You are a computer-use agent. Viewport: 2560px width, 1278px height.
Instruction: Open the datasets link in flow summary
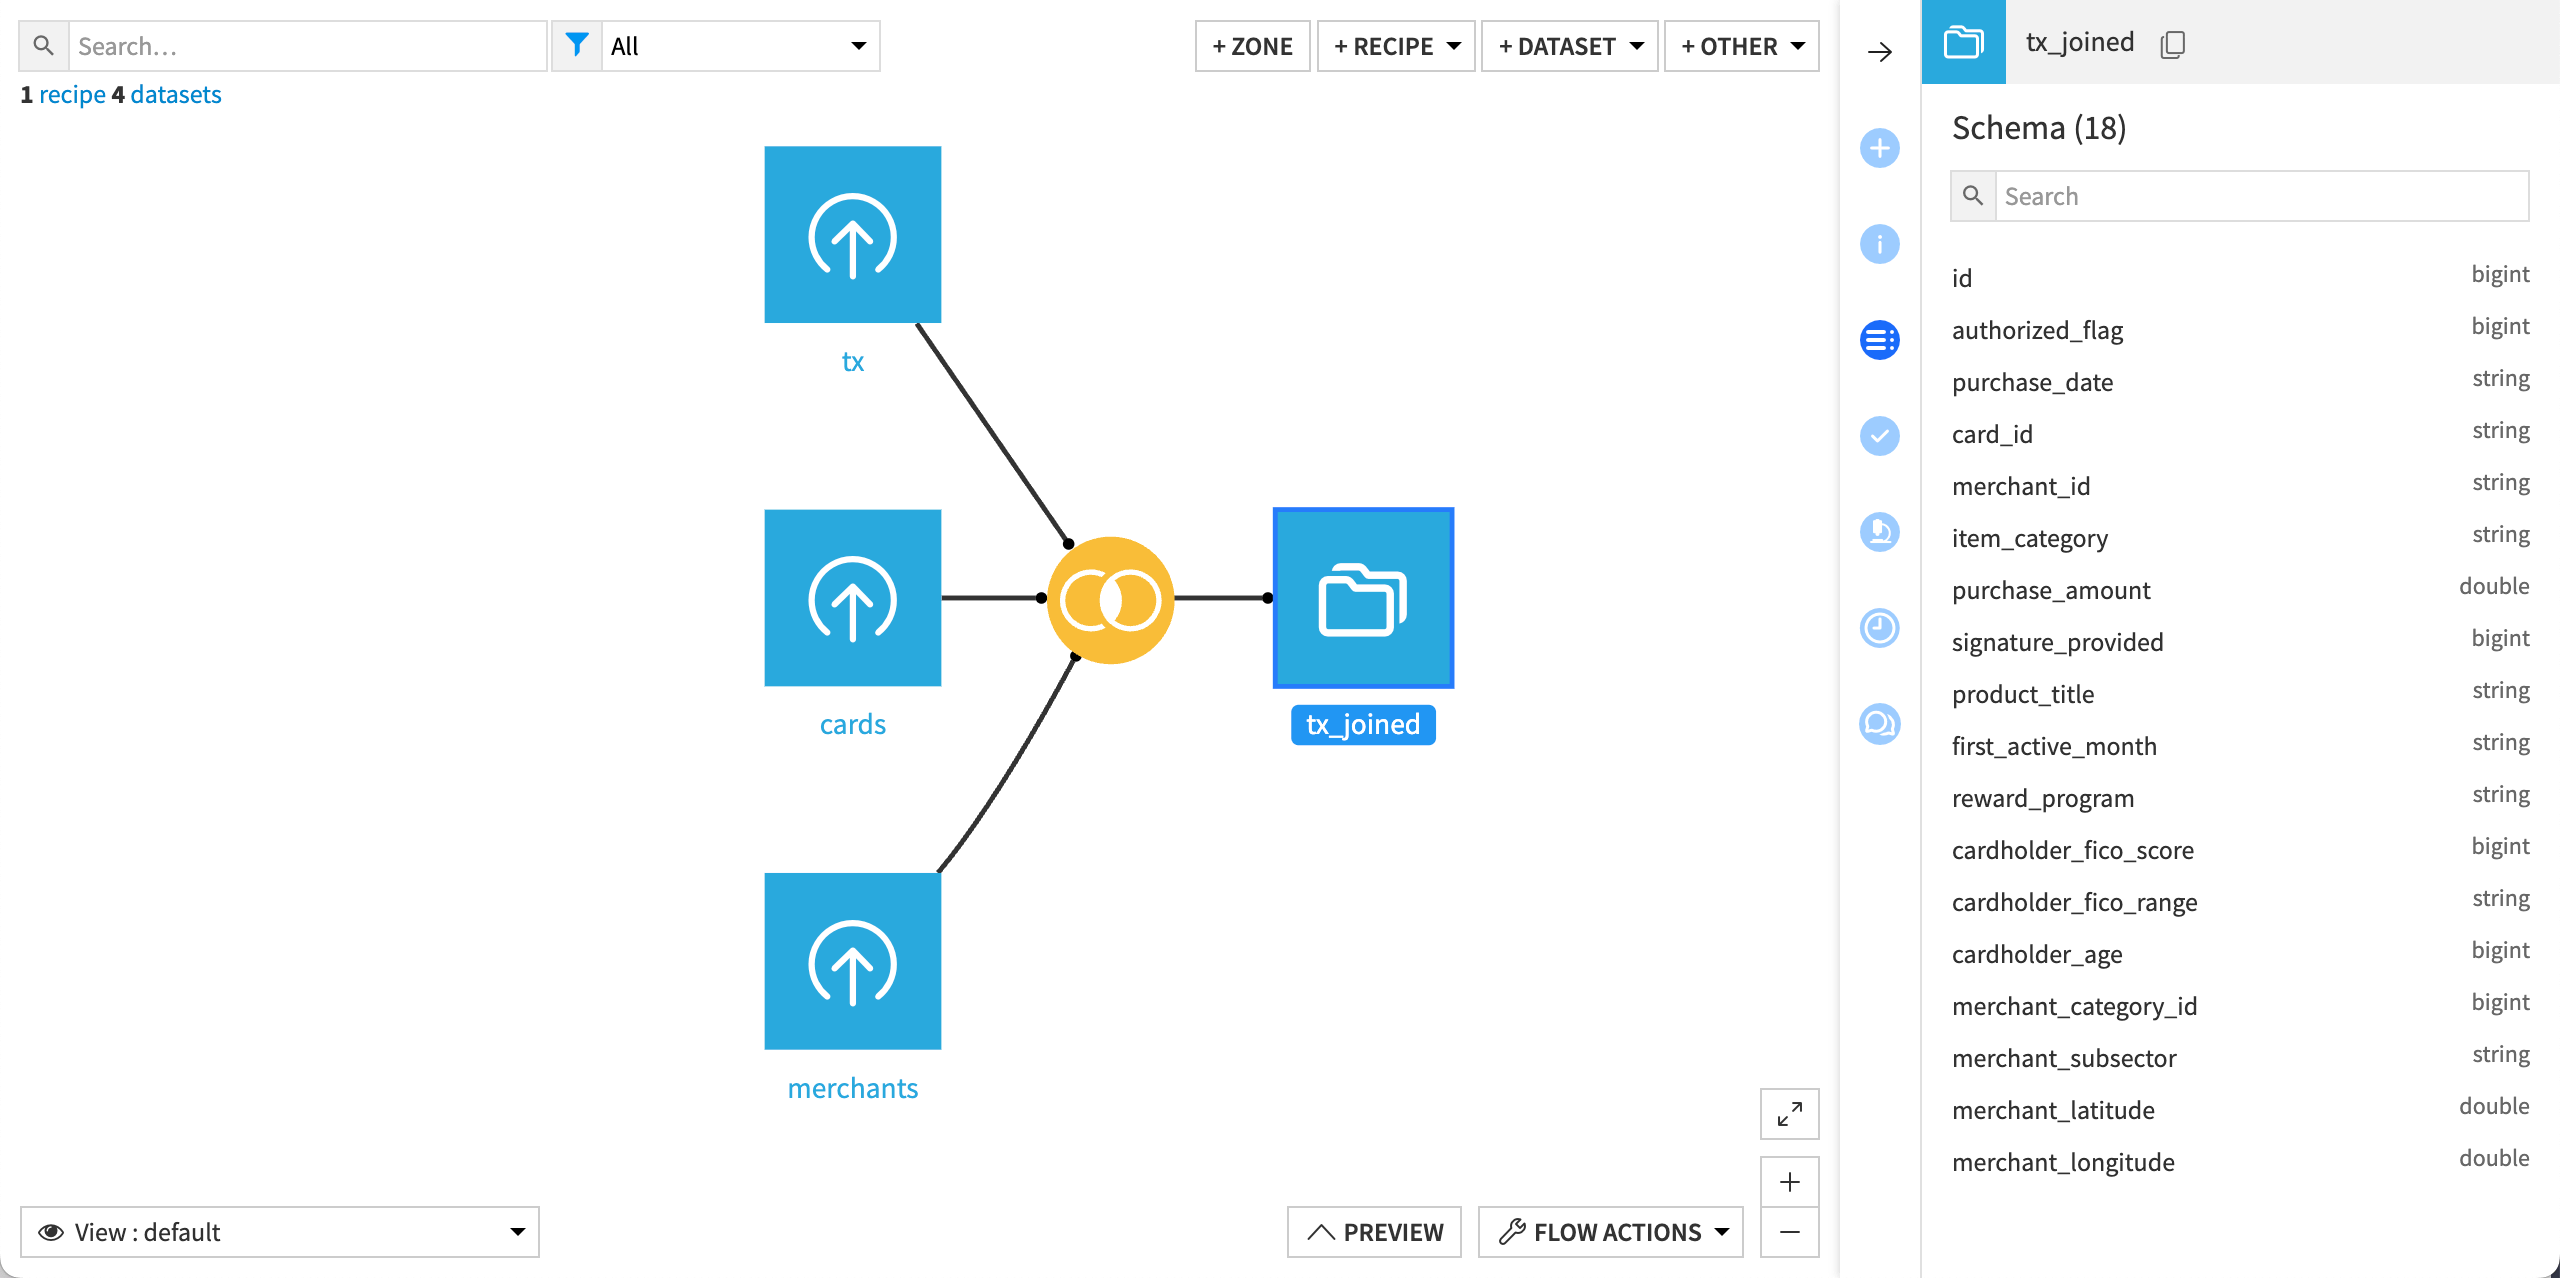(176, 94)
